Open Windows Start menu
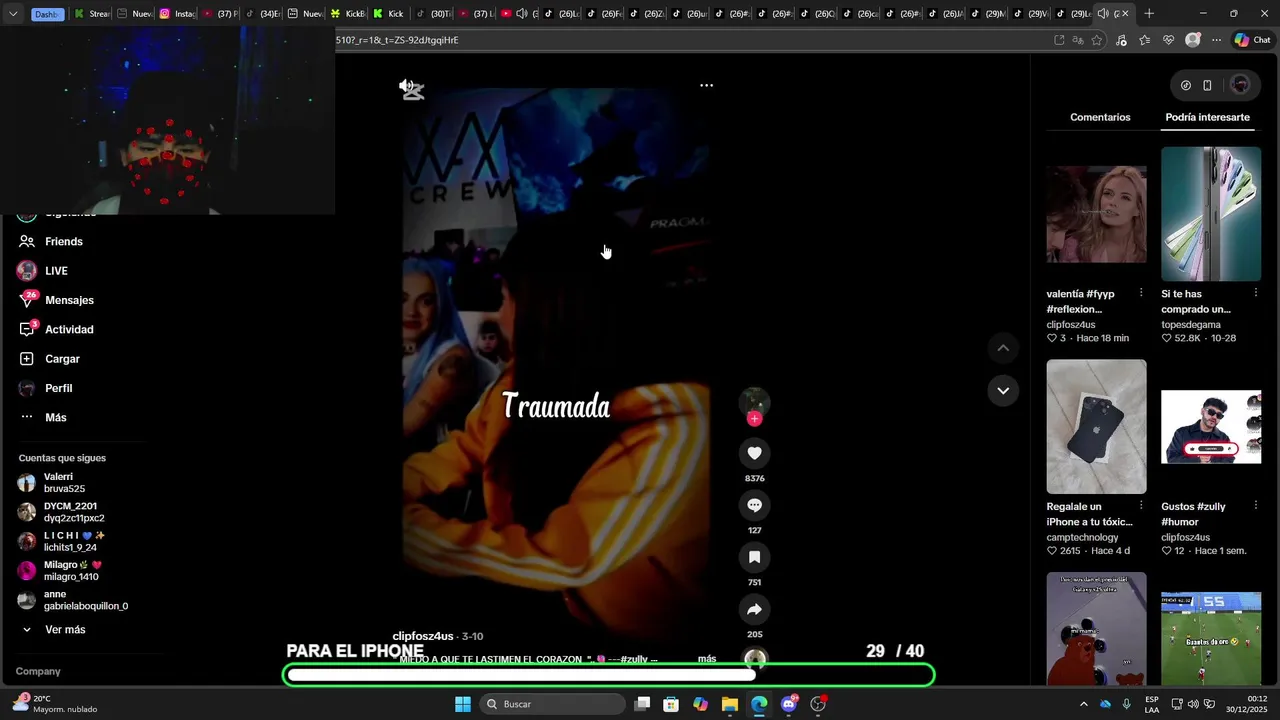The width and height of the screenshot is (1280, 720). [463, 704]
